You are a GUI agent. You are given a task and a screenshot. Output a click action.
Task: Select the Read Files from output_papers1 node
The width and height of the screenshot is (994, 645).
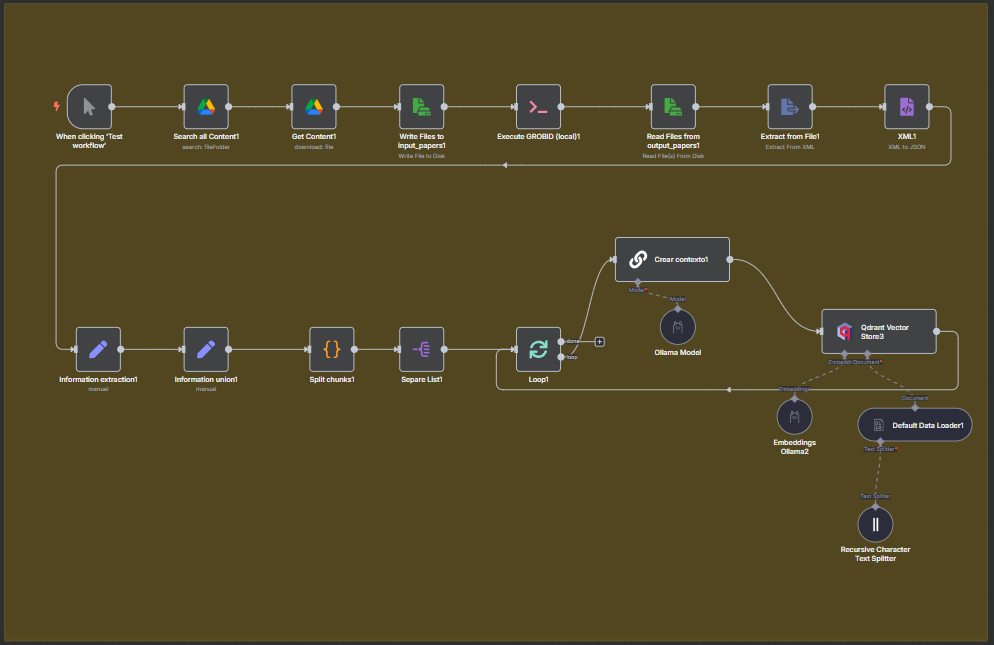(673, 107)
